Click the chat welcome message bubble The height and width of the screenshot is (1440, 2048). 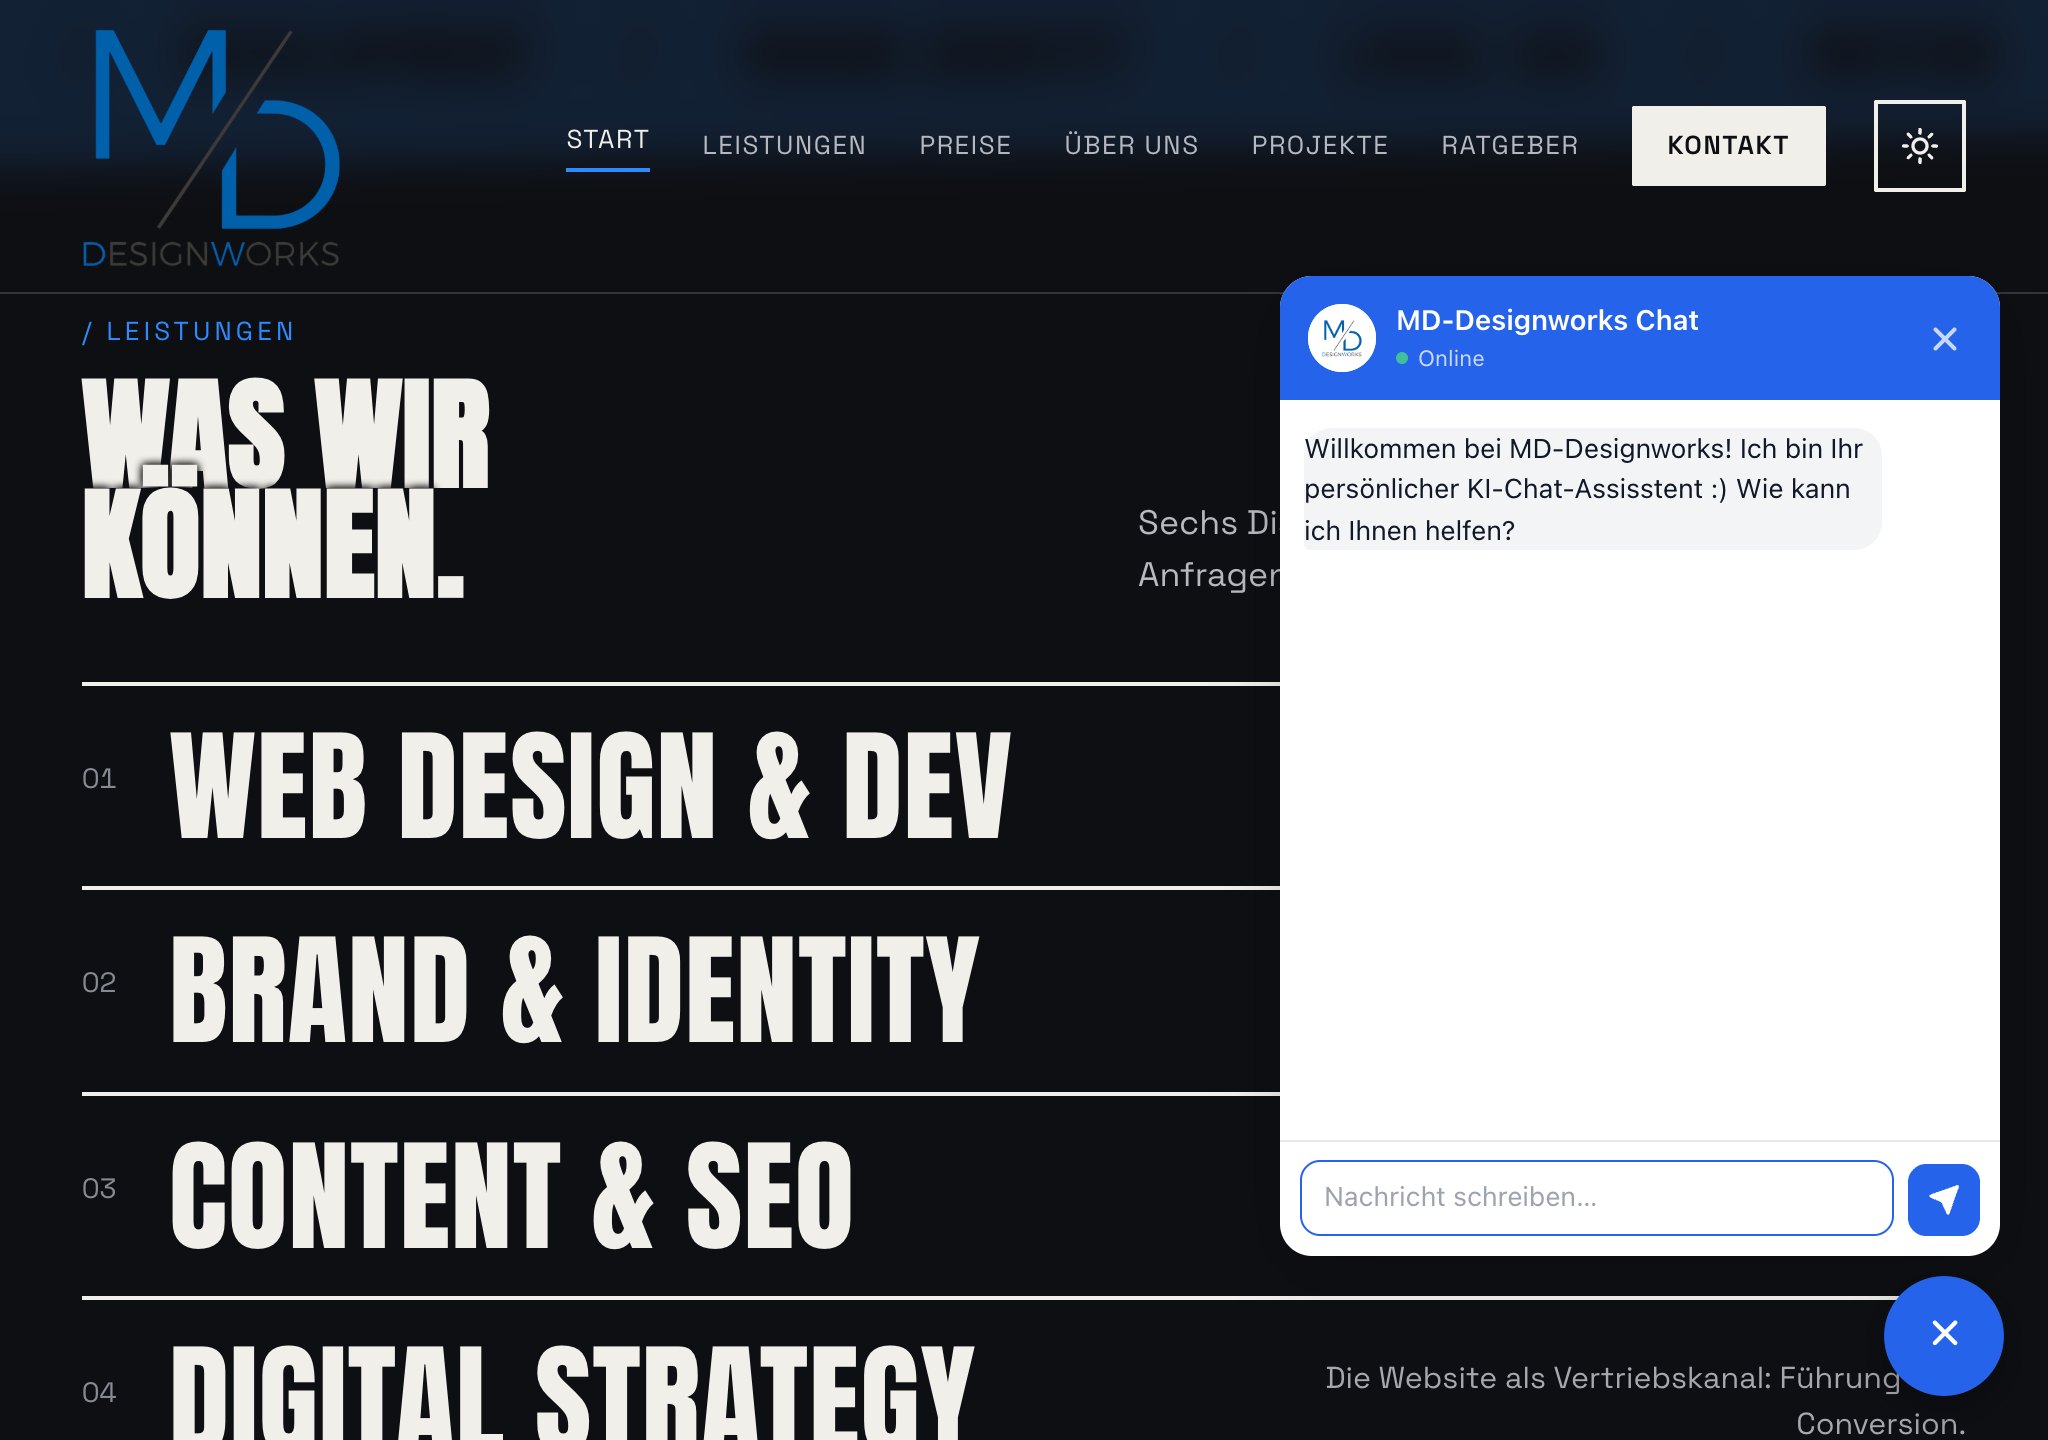pyautogui.click(x=1591, y=489)
